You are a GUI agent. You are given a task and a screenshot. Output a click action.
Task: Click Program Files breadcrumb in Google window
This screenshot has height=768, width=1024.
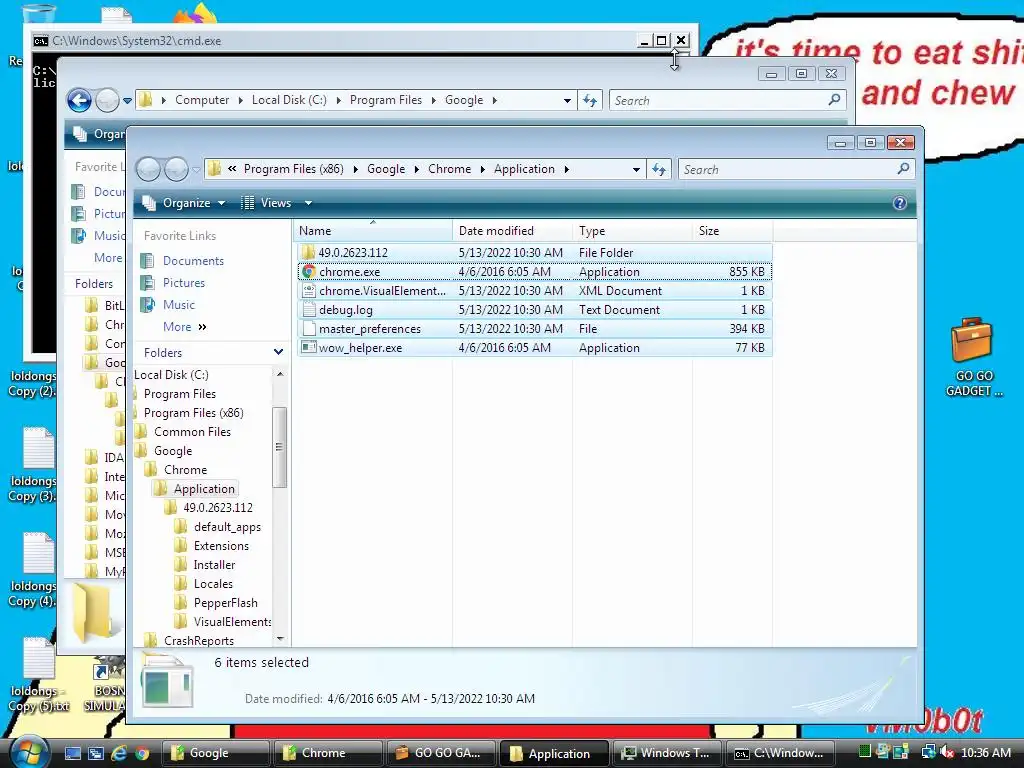pyautogui.click(x=385, y=100)
